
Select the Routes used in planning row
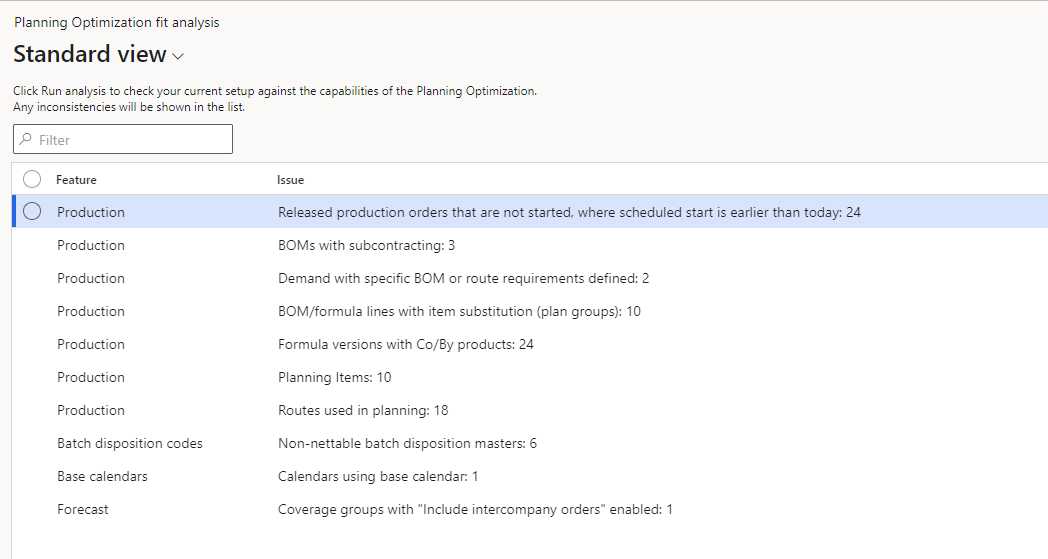click(x=362, y=410)
